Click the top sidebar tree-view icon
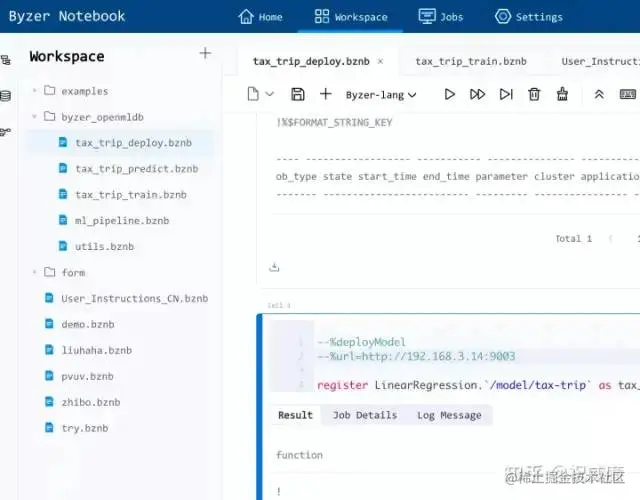The width and height of the screenshot is (640, 500). click(x=6, y=60)
